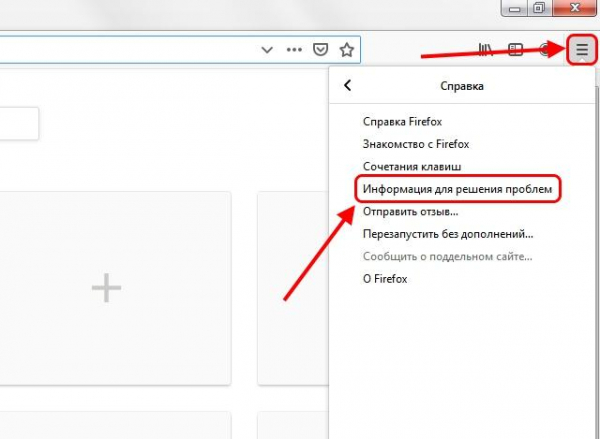The image size is (600, 439).
Task: Restore down the Firefox window
Action: (539, 8)
